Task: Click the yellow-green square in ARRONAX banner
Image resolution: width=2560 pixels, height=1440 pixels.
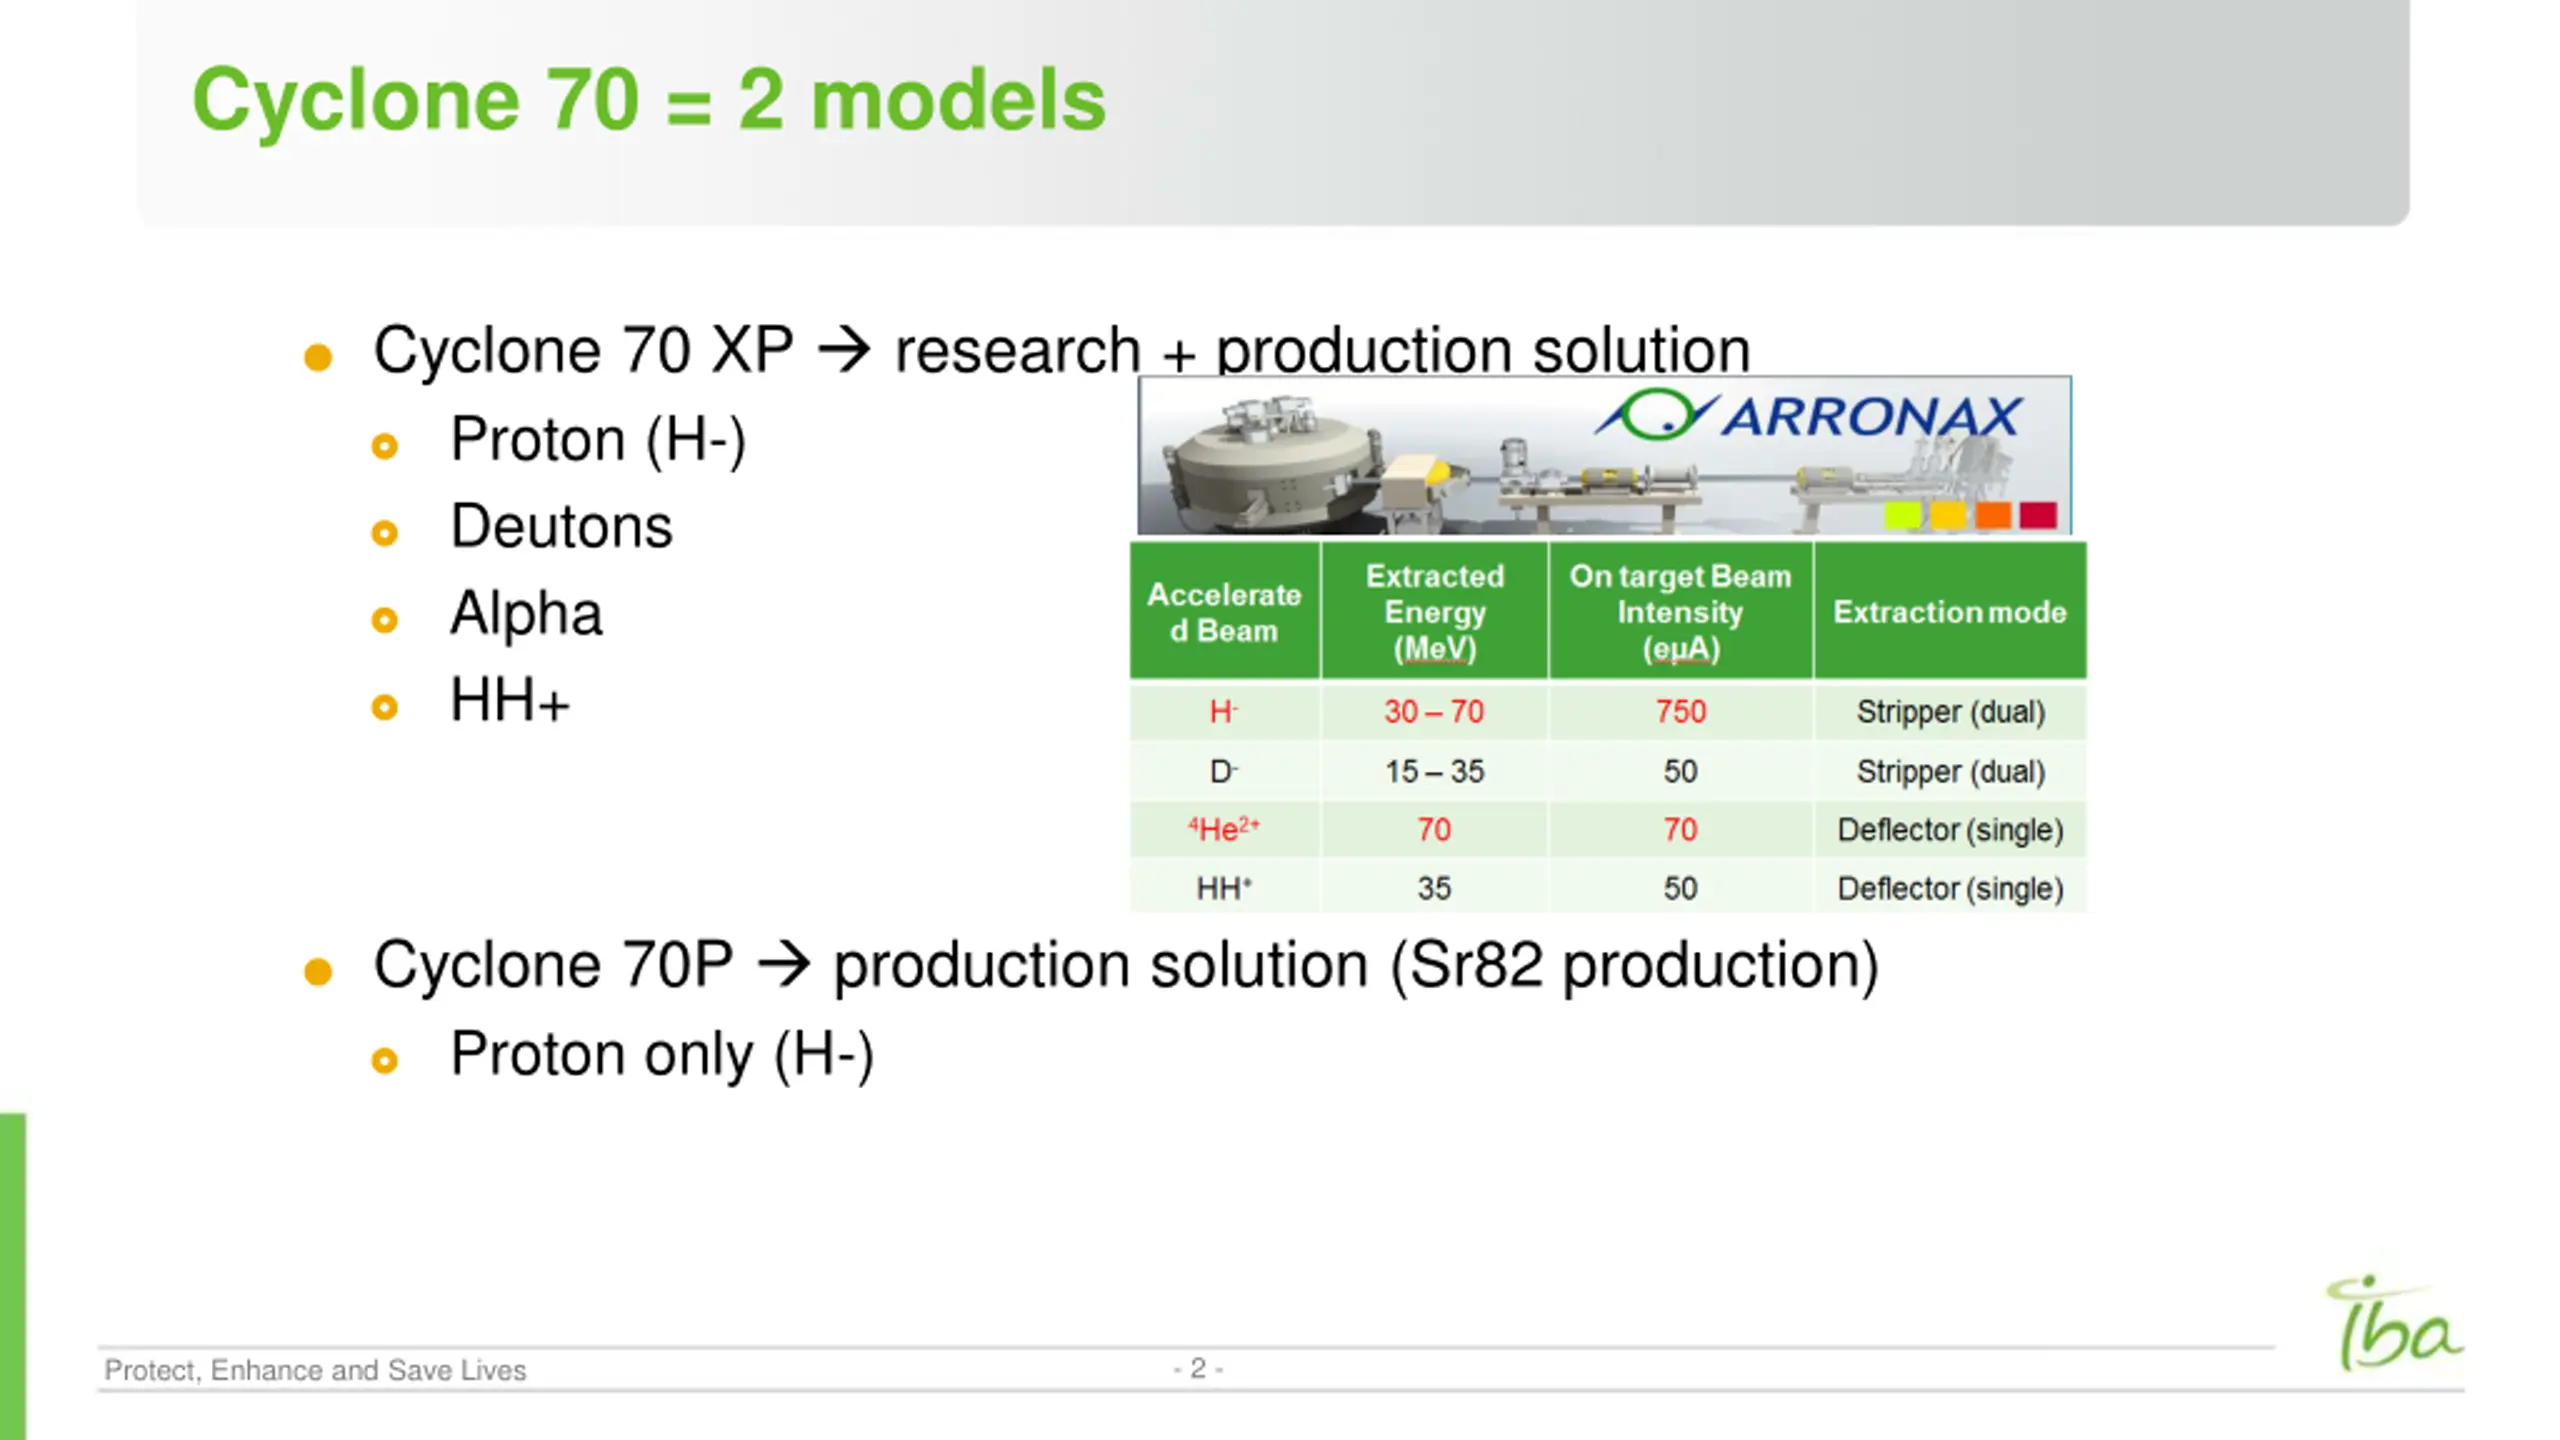Action: (x=1903, y=515)
